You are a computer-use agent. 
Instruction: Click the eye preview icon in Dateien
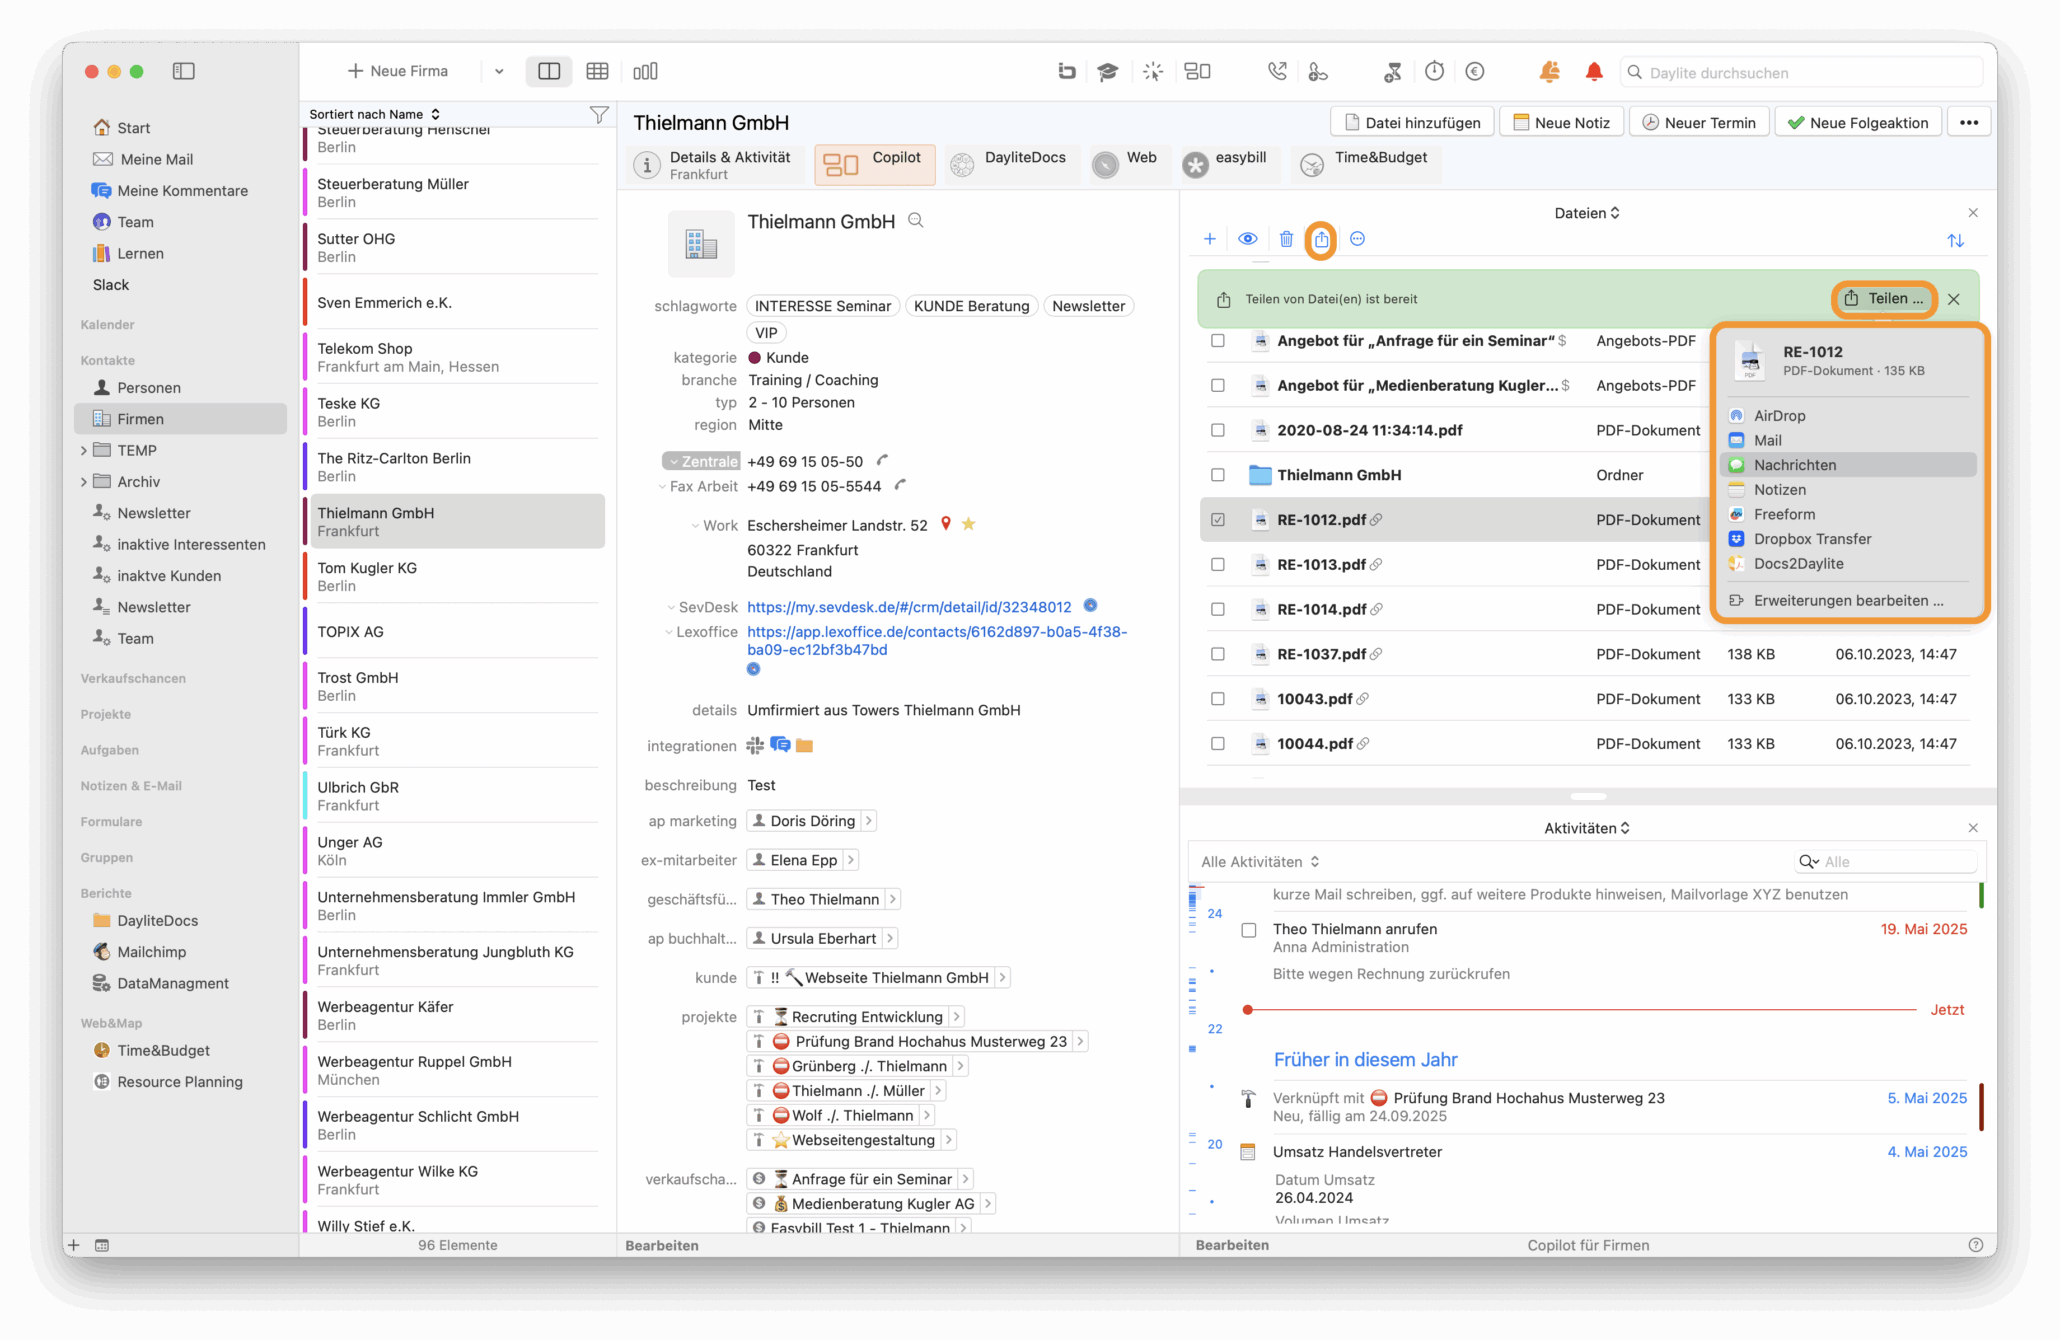click(1247, 239)
